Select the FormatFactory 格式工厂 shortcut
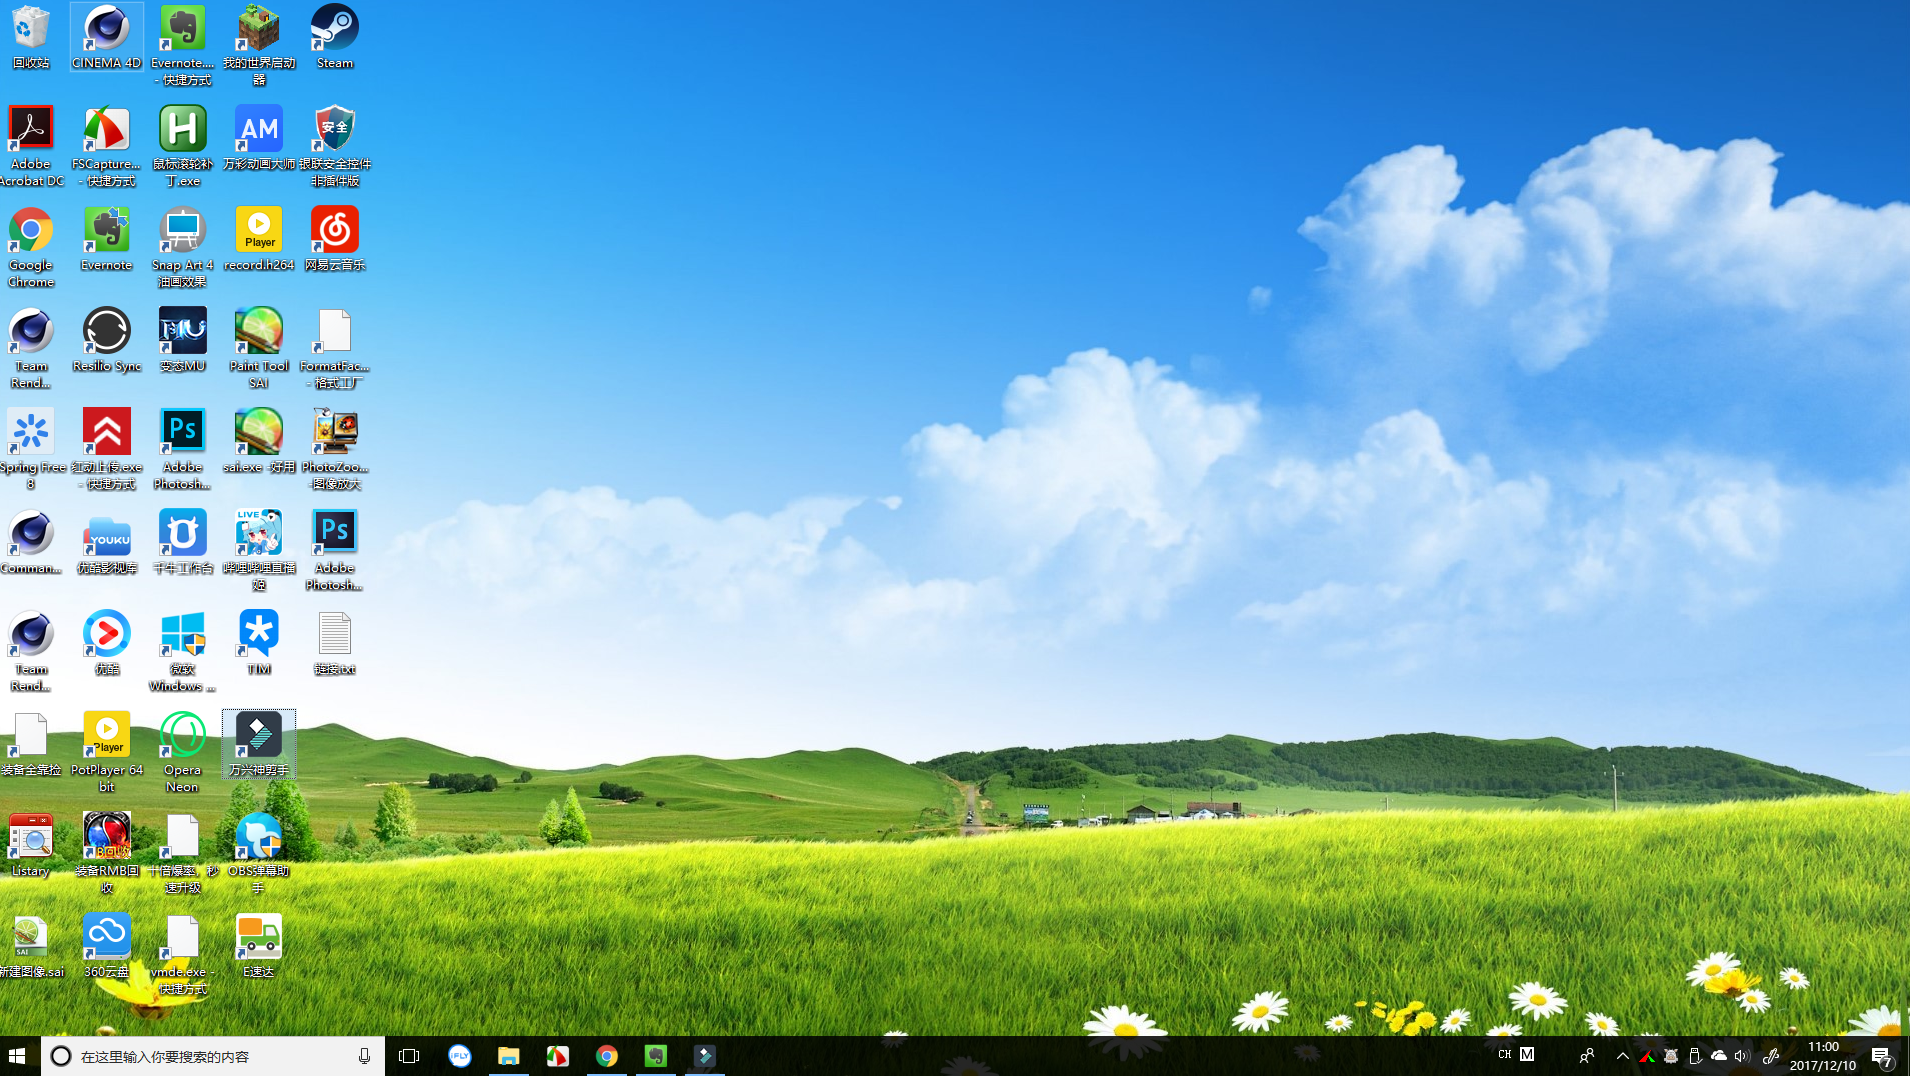Viewport: 1910px width, 1076px height. coord(335,349)
